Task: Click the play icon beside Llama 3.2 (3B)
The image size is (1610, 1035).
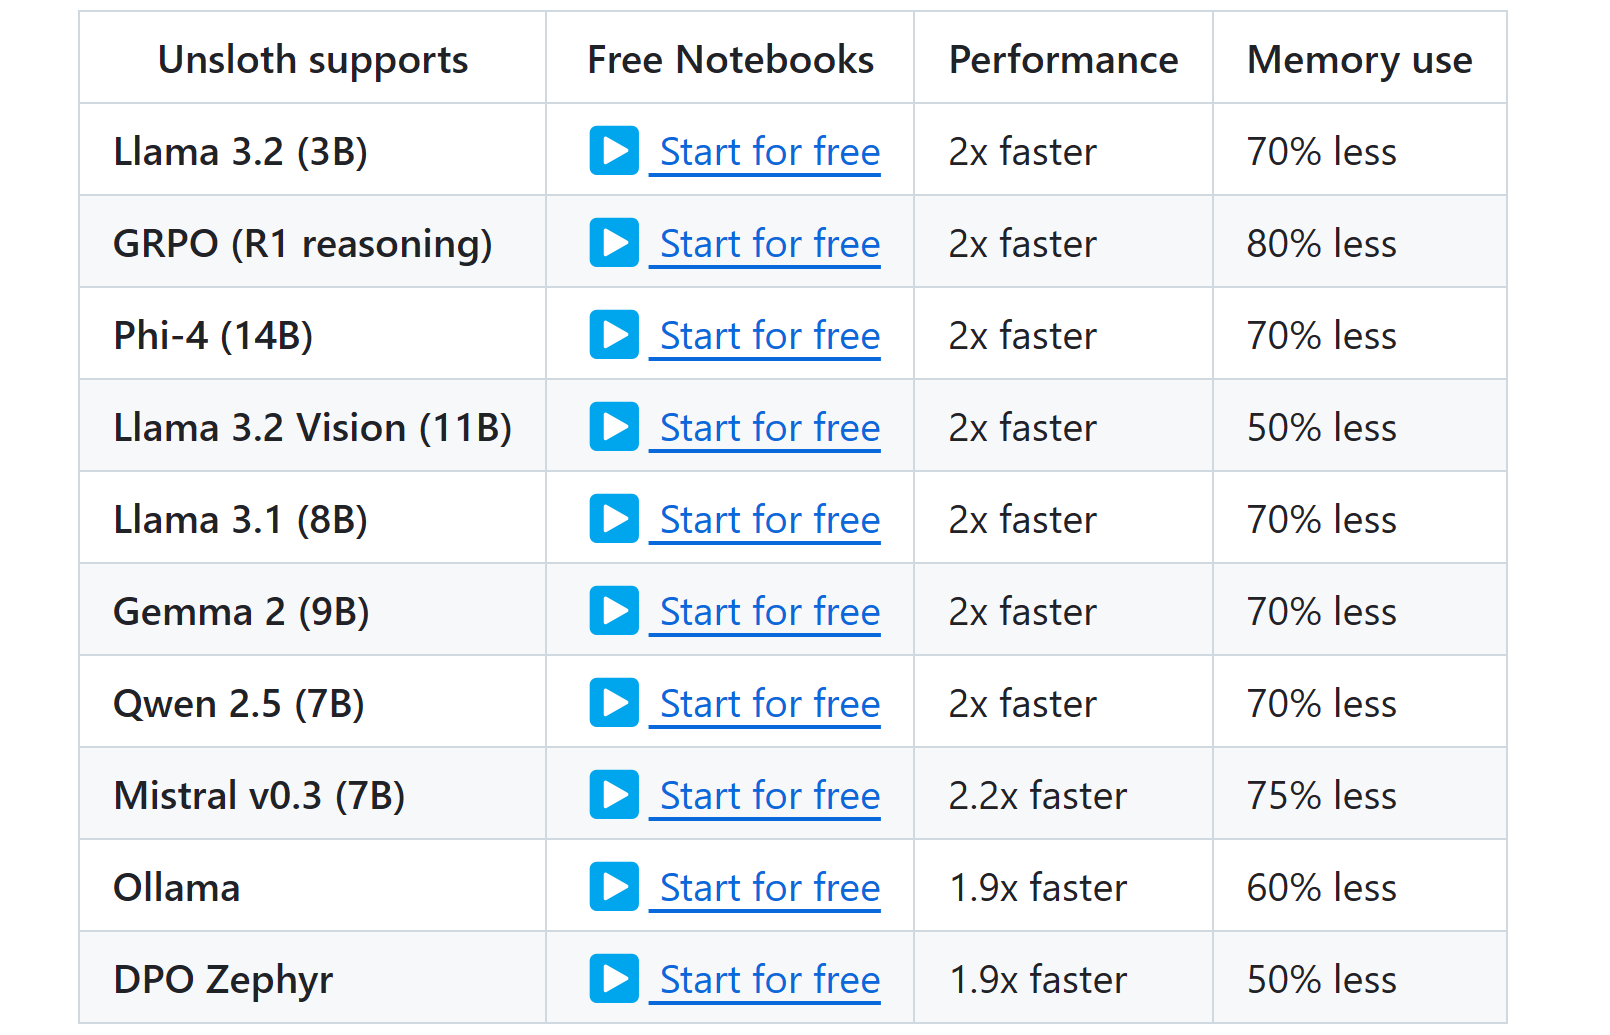Action: pyautogui.click(x=614, y=151)
